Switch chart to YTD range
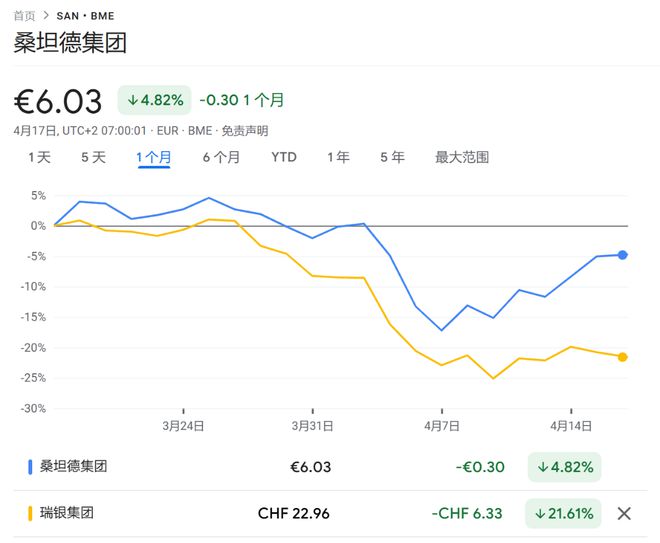660x543 pixels. (x=284, y=157)
